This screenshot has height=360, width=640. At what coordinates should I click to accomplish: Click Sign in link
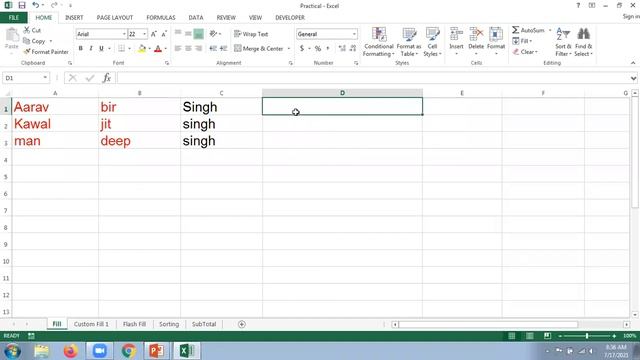click(631, 16)
